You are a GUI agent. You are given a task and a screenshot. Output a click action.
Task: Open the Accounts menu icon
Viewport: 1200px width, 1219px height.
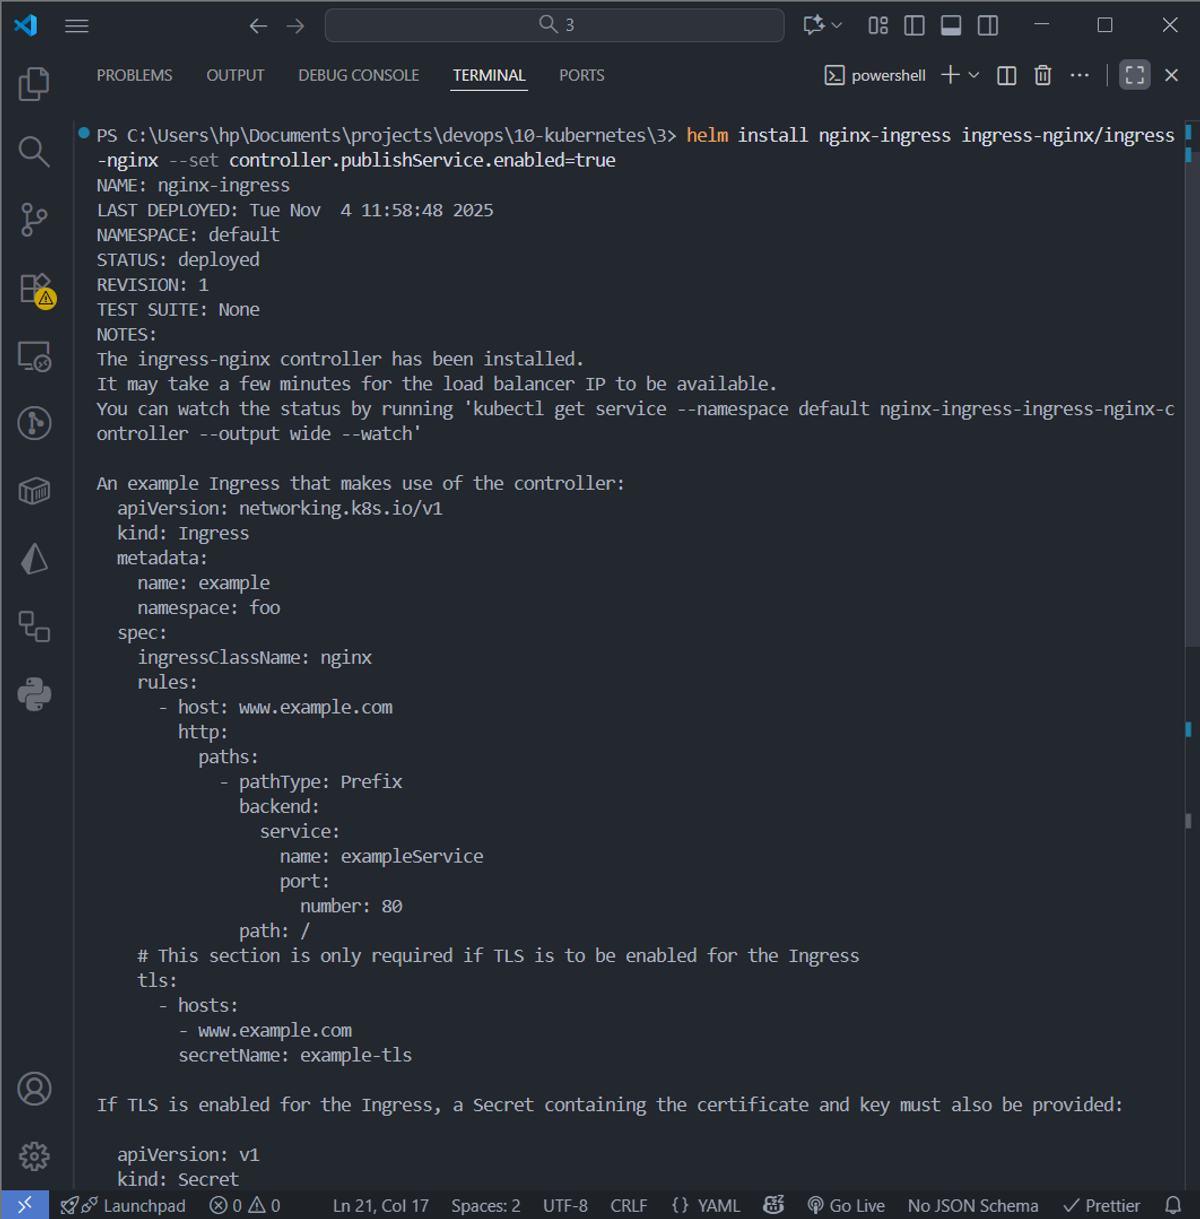(34, 1088)
